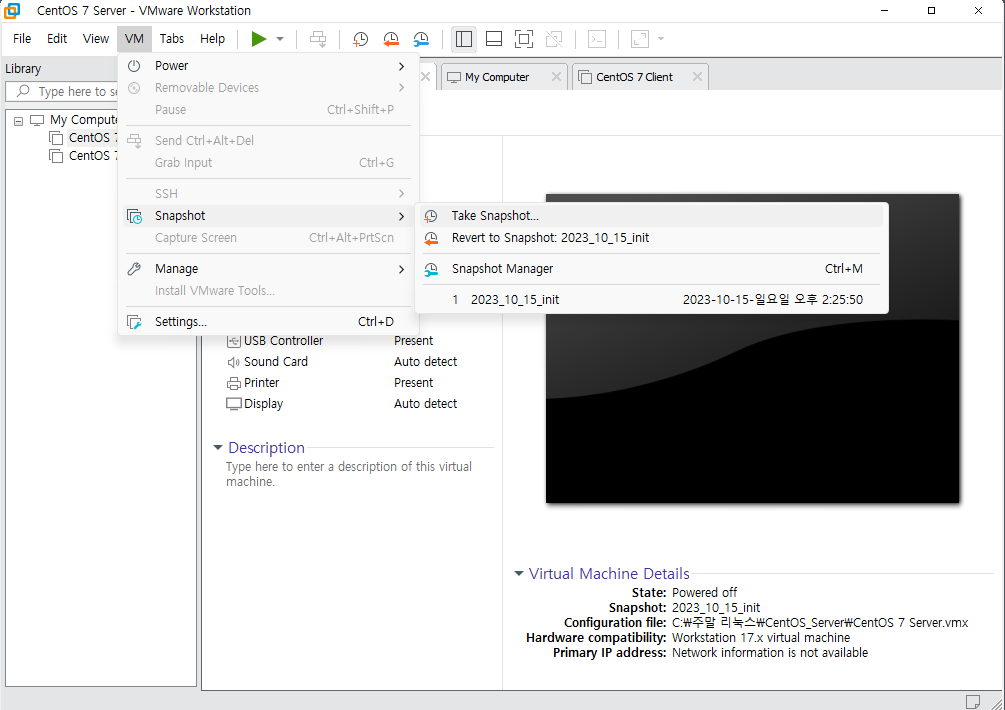
Task: Click the console view toolbar icon
Action: click(597, 39)
